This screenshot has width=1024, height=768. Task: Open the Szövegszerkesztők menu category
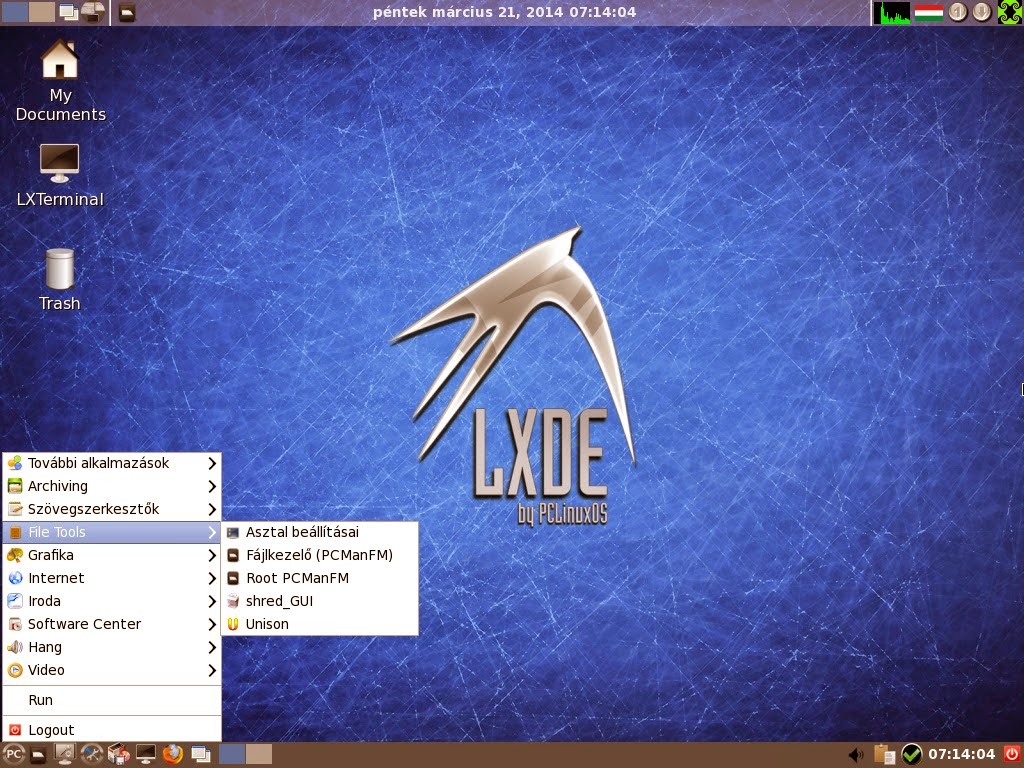pos(112,509)
